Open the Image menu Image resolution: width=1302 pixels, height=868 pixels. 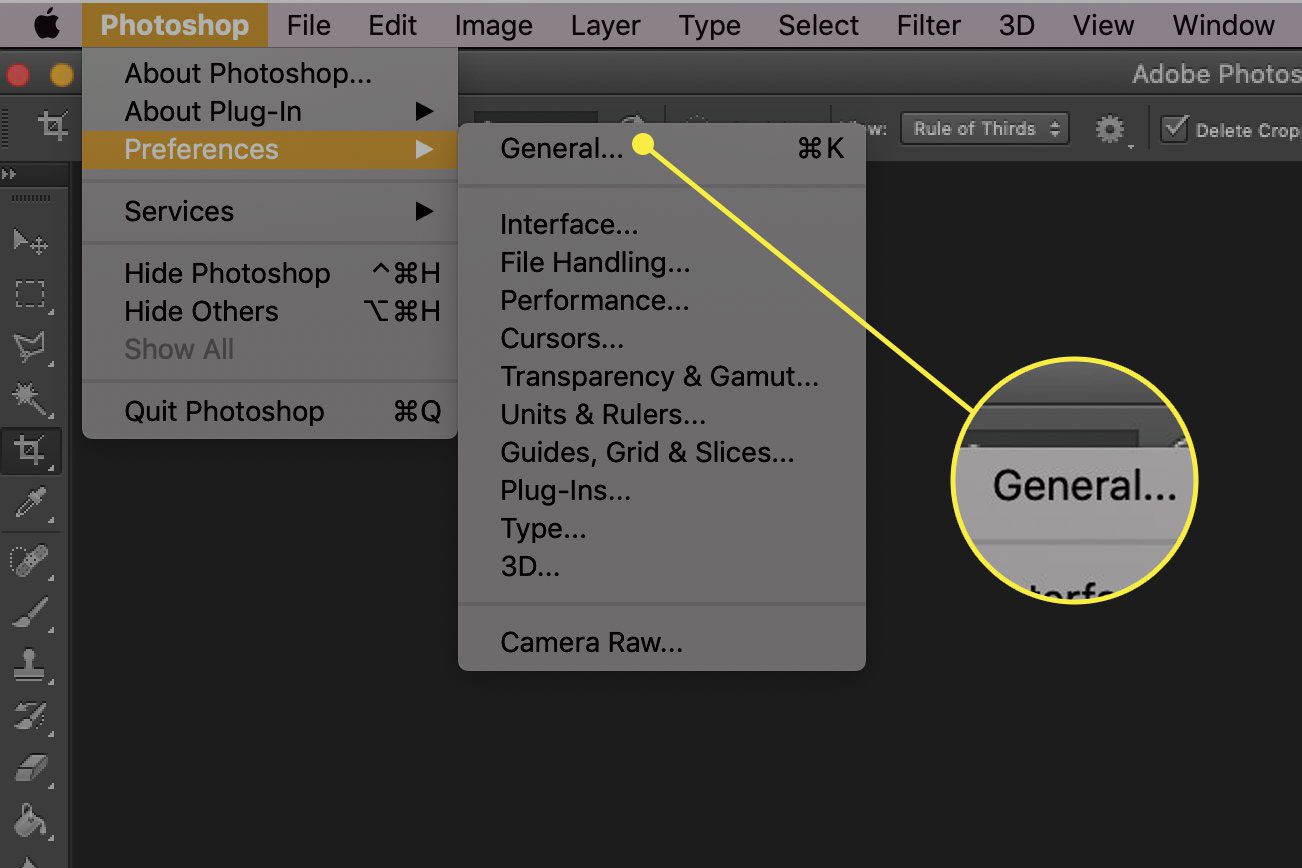[x=494, y=25]
